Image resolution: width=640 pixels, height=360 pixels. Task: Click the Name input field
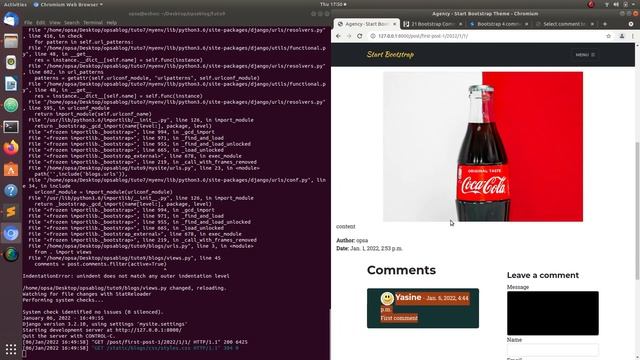553,349
